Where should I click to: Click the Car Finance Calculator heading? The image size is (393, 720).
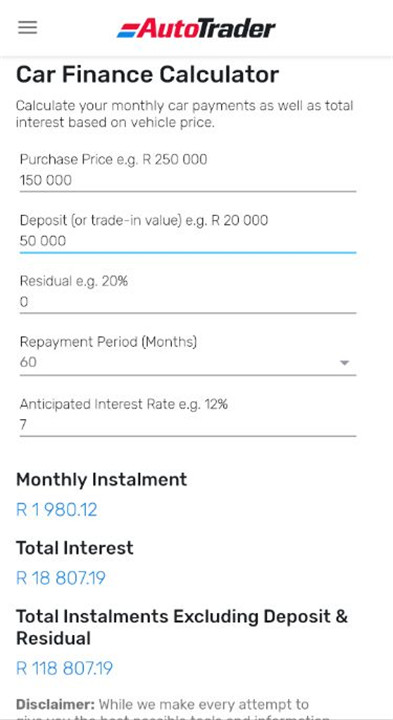tap(147, 75)
